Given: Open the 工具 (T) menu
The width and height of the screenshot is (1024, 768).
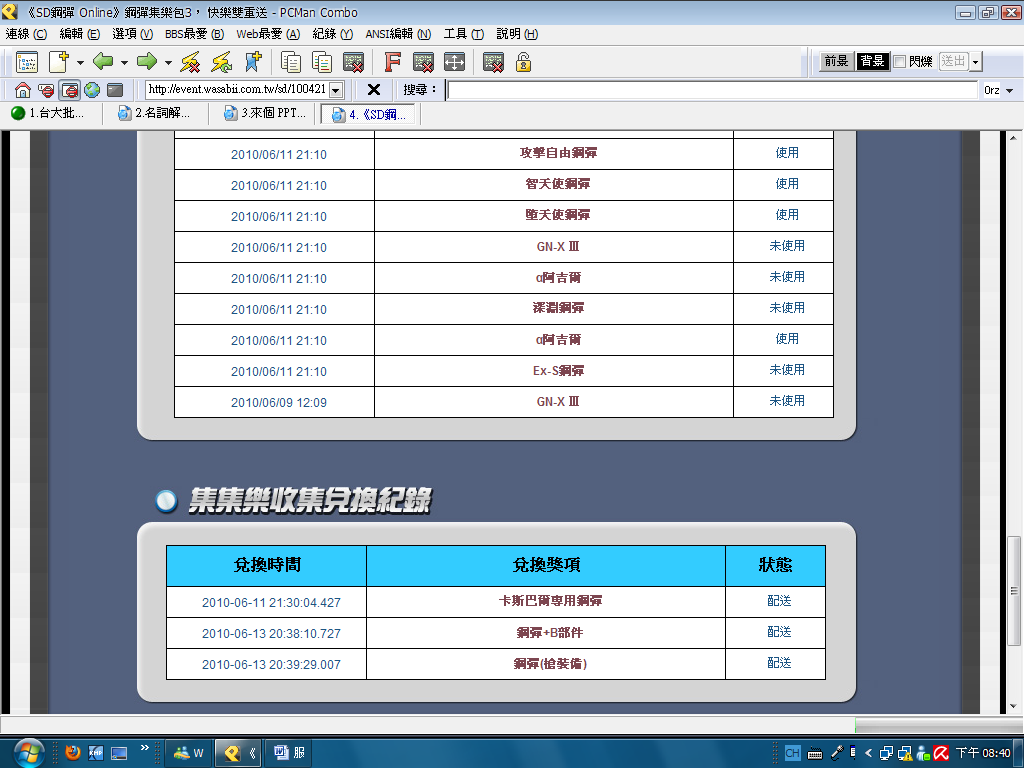Looking at the screenshot, I should (464, 34).
